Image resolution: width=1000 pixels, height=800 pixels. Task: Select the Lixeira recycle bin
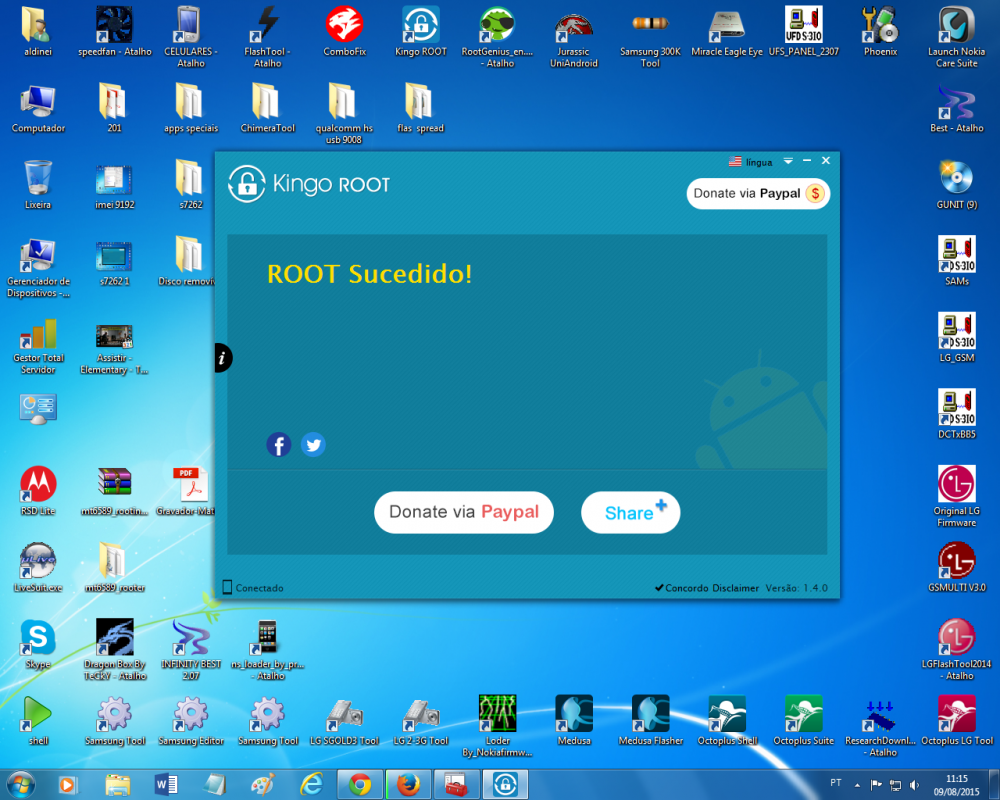(38, 185)
